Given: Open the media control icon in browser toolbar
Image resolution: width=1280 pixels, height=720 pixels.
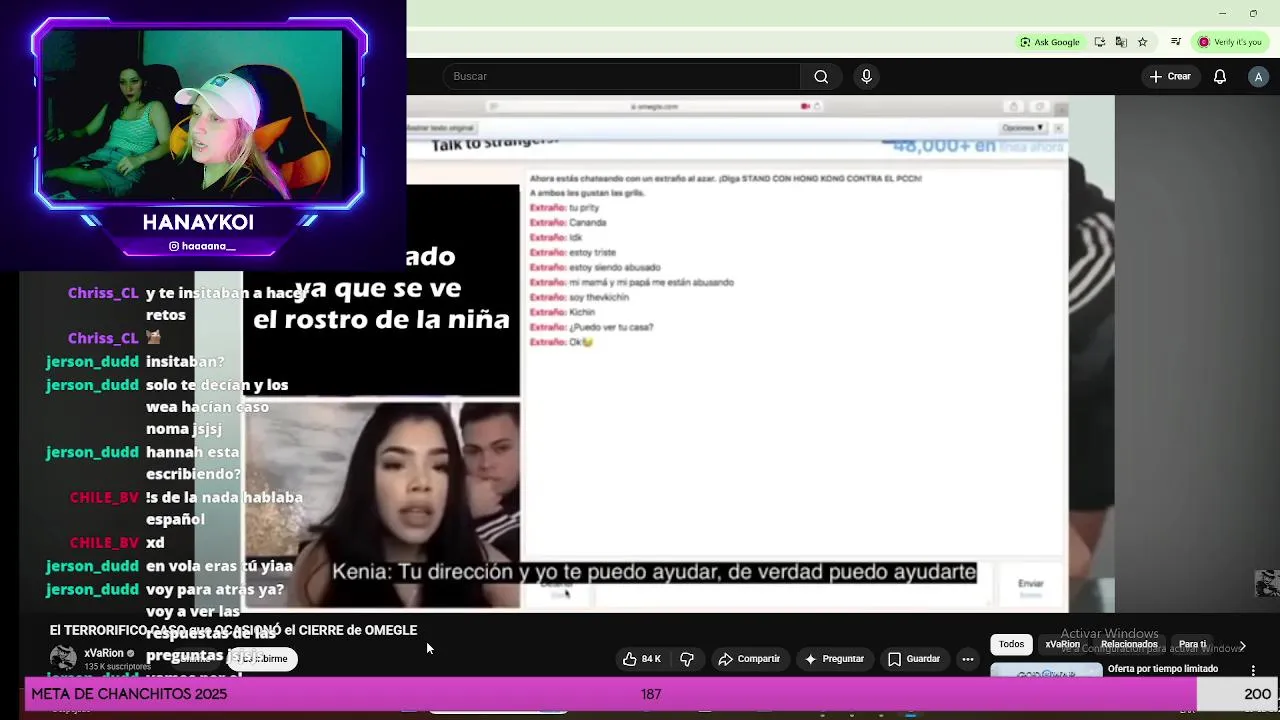Looking at the screenshot, I should click(x=1176, y=42).
